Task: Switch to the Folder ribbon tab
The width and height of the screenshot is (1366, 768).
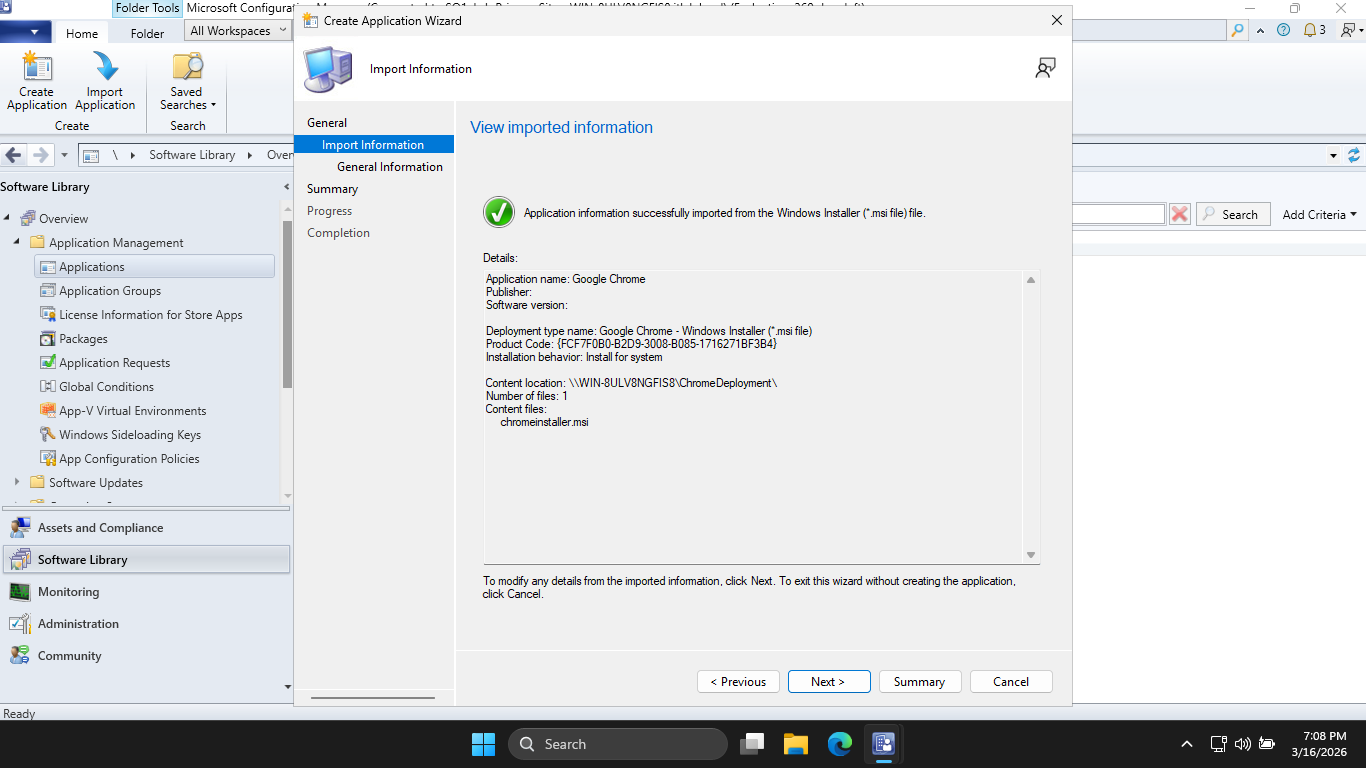Action: coord(147,33)
